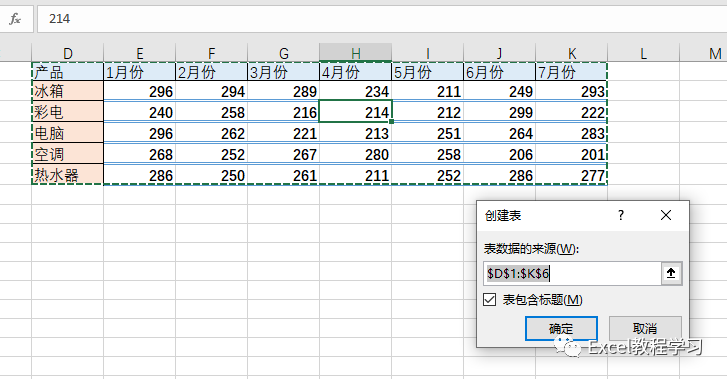This screenshot has width=727, height=379.
Task: Click the 产品 header cell
Action: [x=68, y=71]
